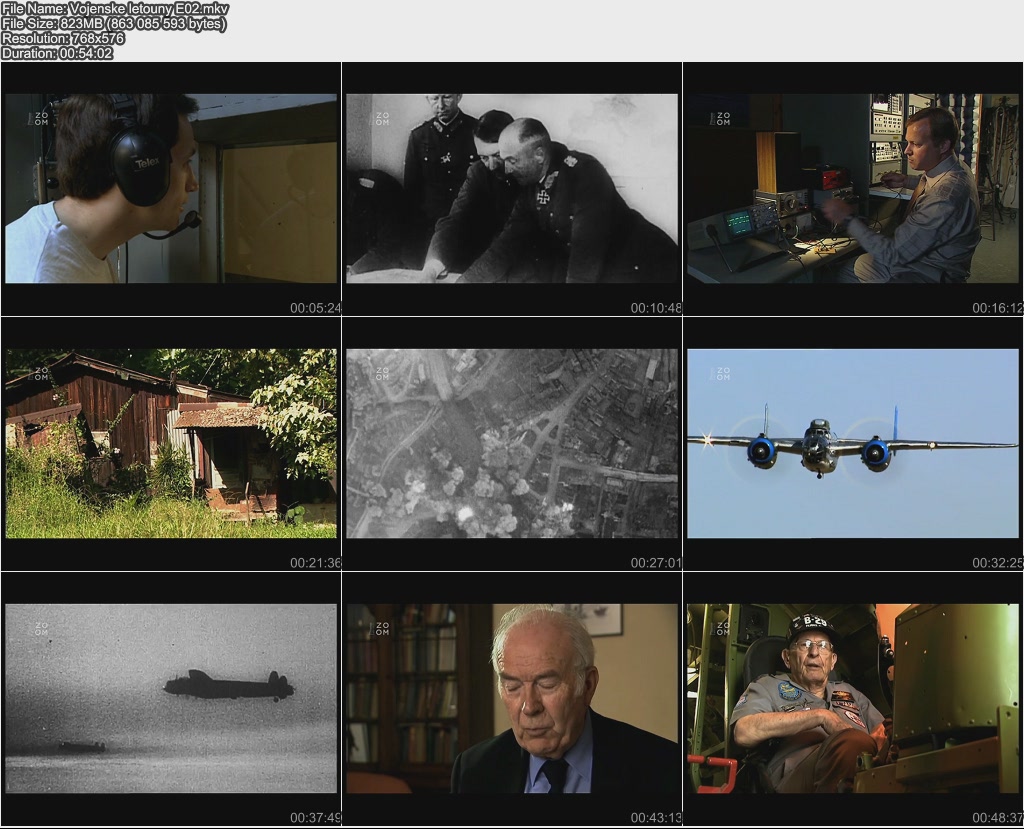Click the 00:05:24 timestamp

(x=315, y=308)
